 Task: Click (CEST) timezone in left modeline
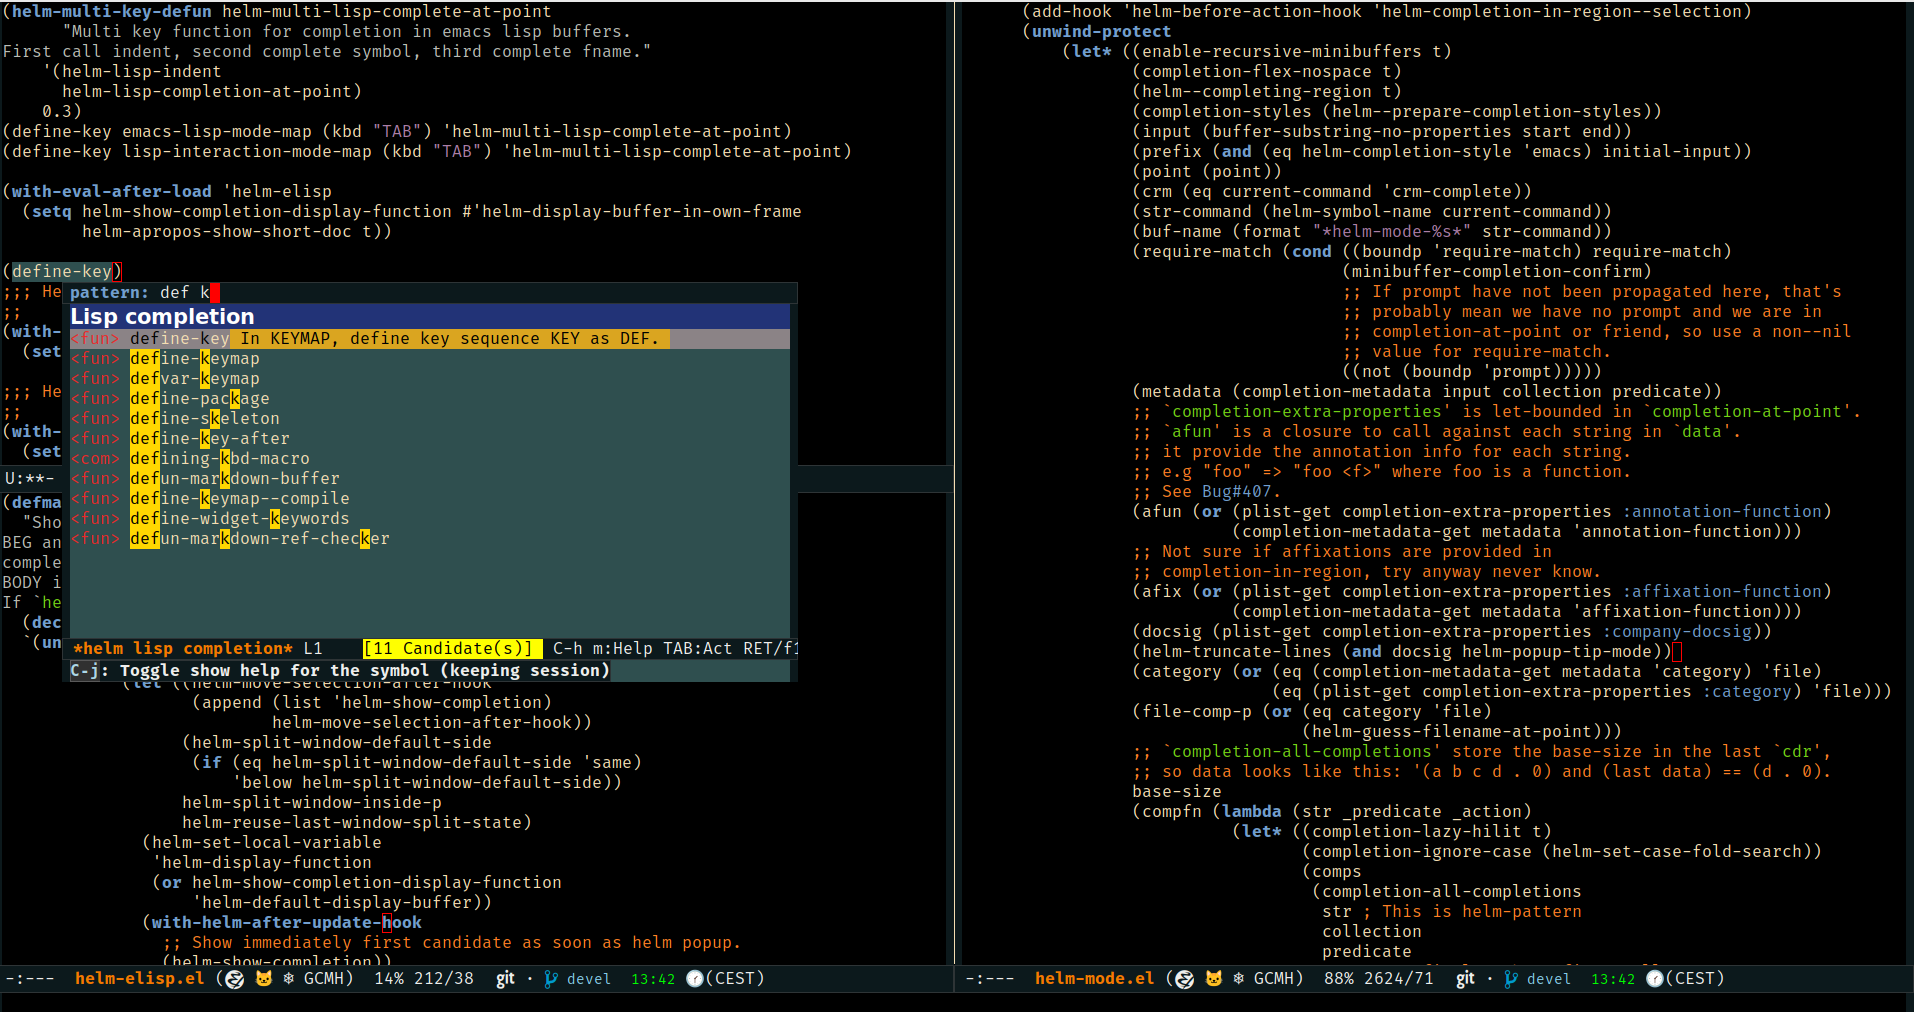click(735, 979)
